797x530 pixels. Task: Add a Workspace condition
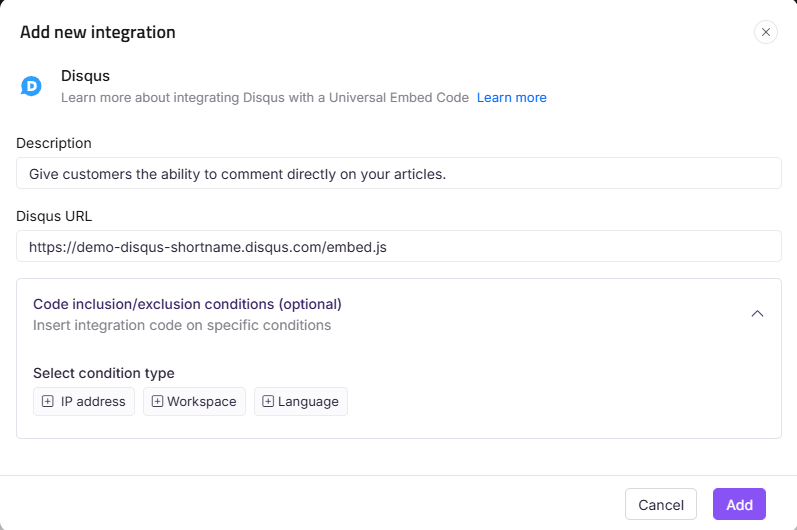pos(194,401)
